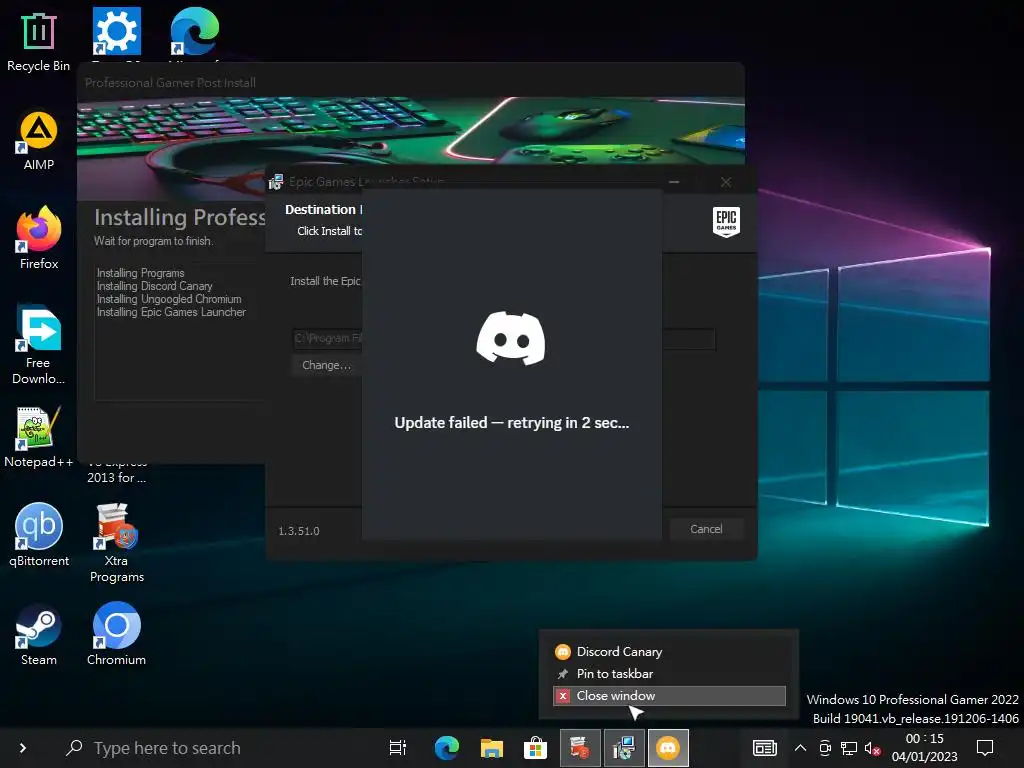
Task: Click Change... in Epic Games setup
Action: click(x=327, y=365)
